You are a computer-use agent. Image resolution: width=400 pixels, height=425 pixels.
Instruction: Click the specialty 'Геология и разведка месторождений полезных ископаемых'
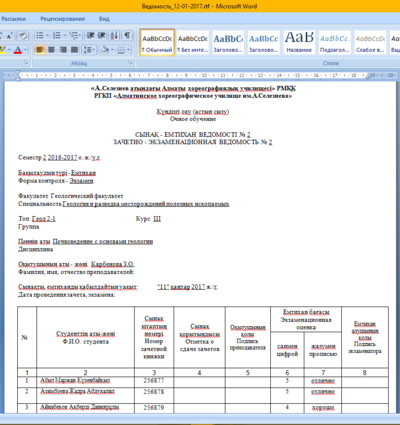[x=146, y=204]
